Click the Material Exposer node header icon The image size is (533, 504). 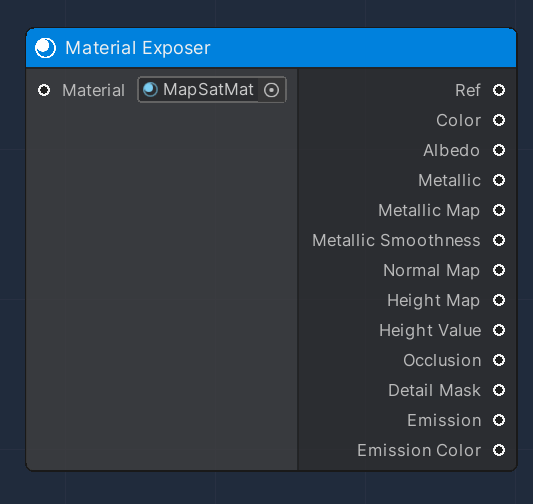tap(45, 48)
